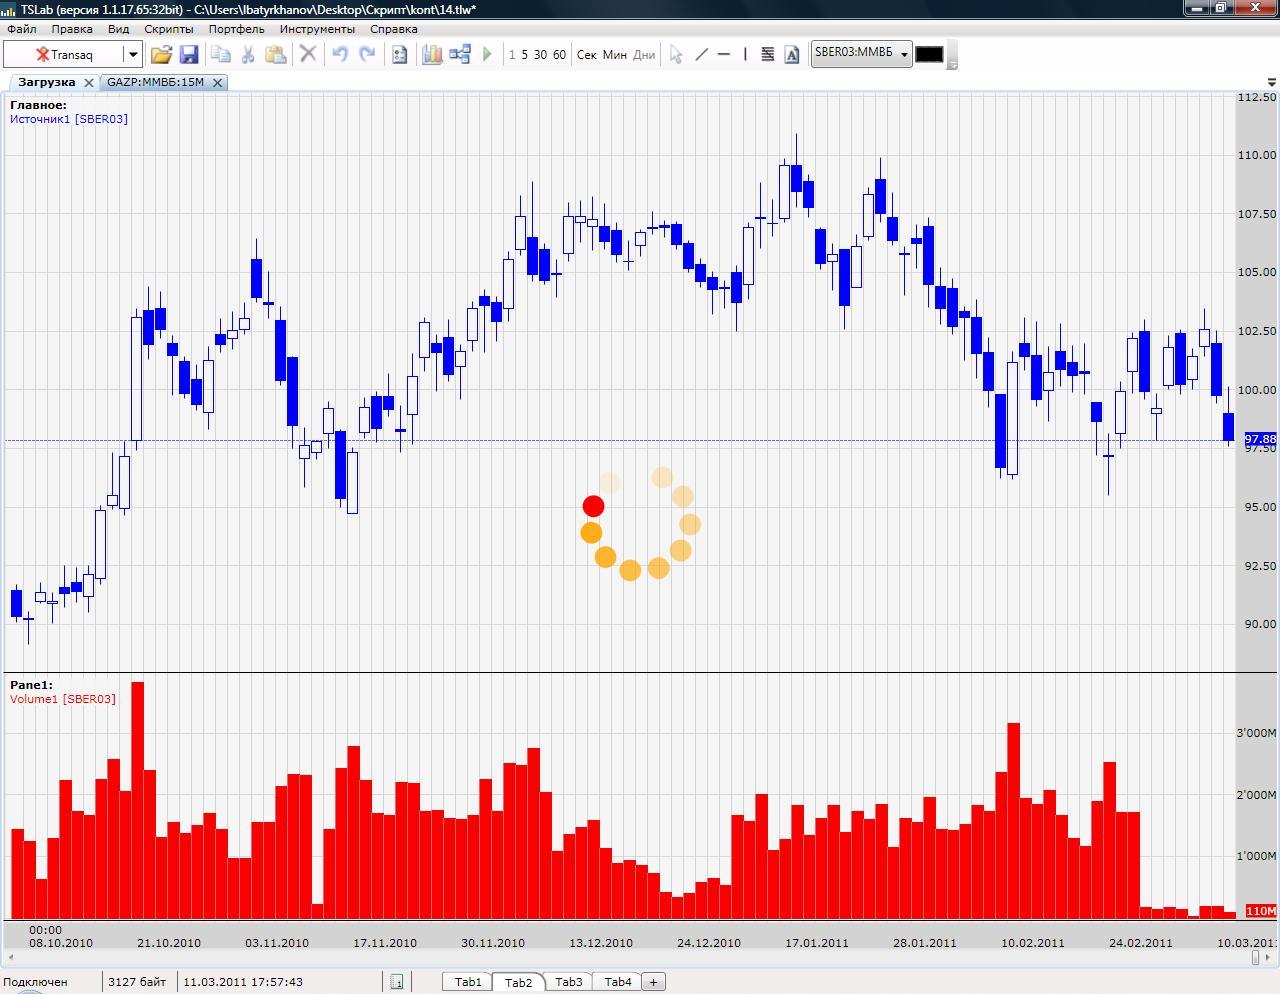Click the Volume1 [SBER03] legend label
Viewport: 1280px width, 994px height.
[63, 699]
